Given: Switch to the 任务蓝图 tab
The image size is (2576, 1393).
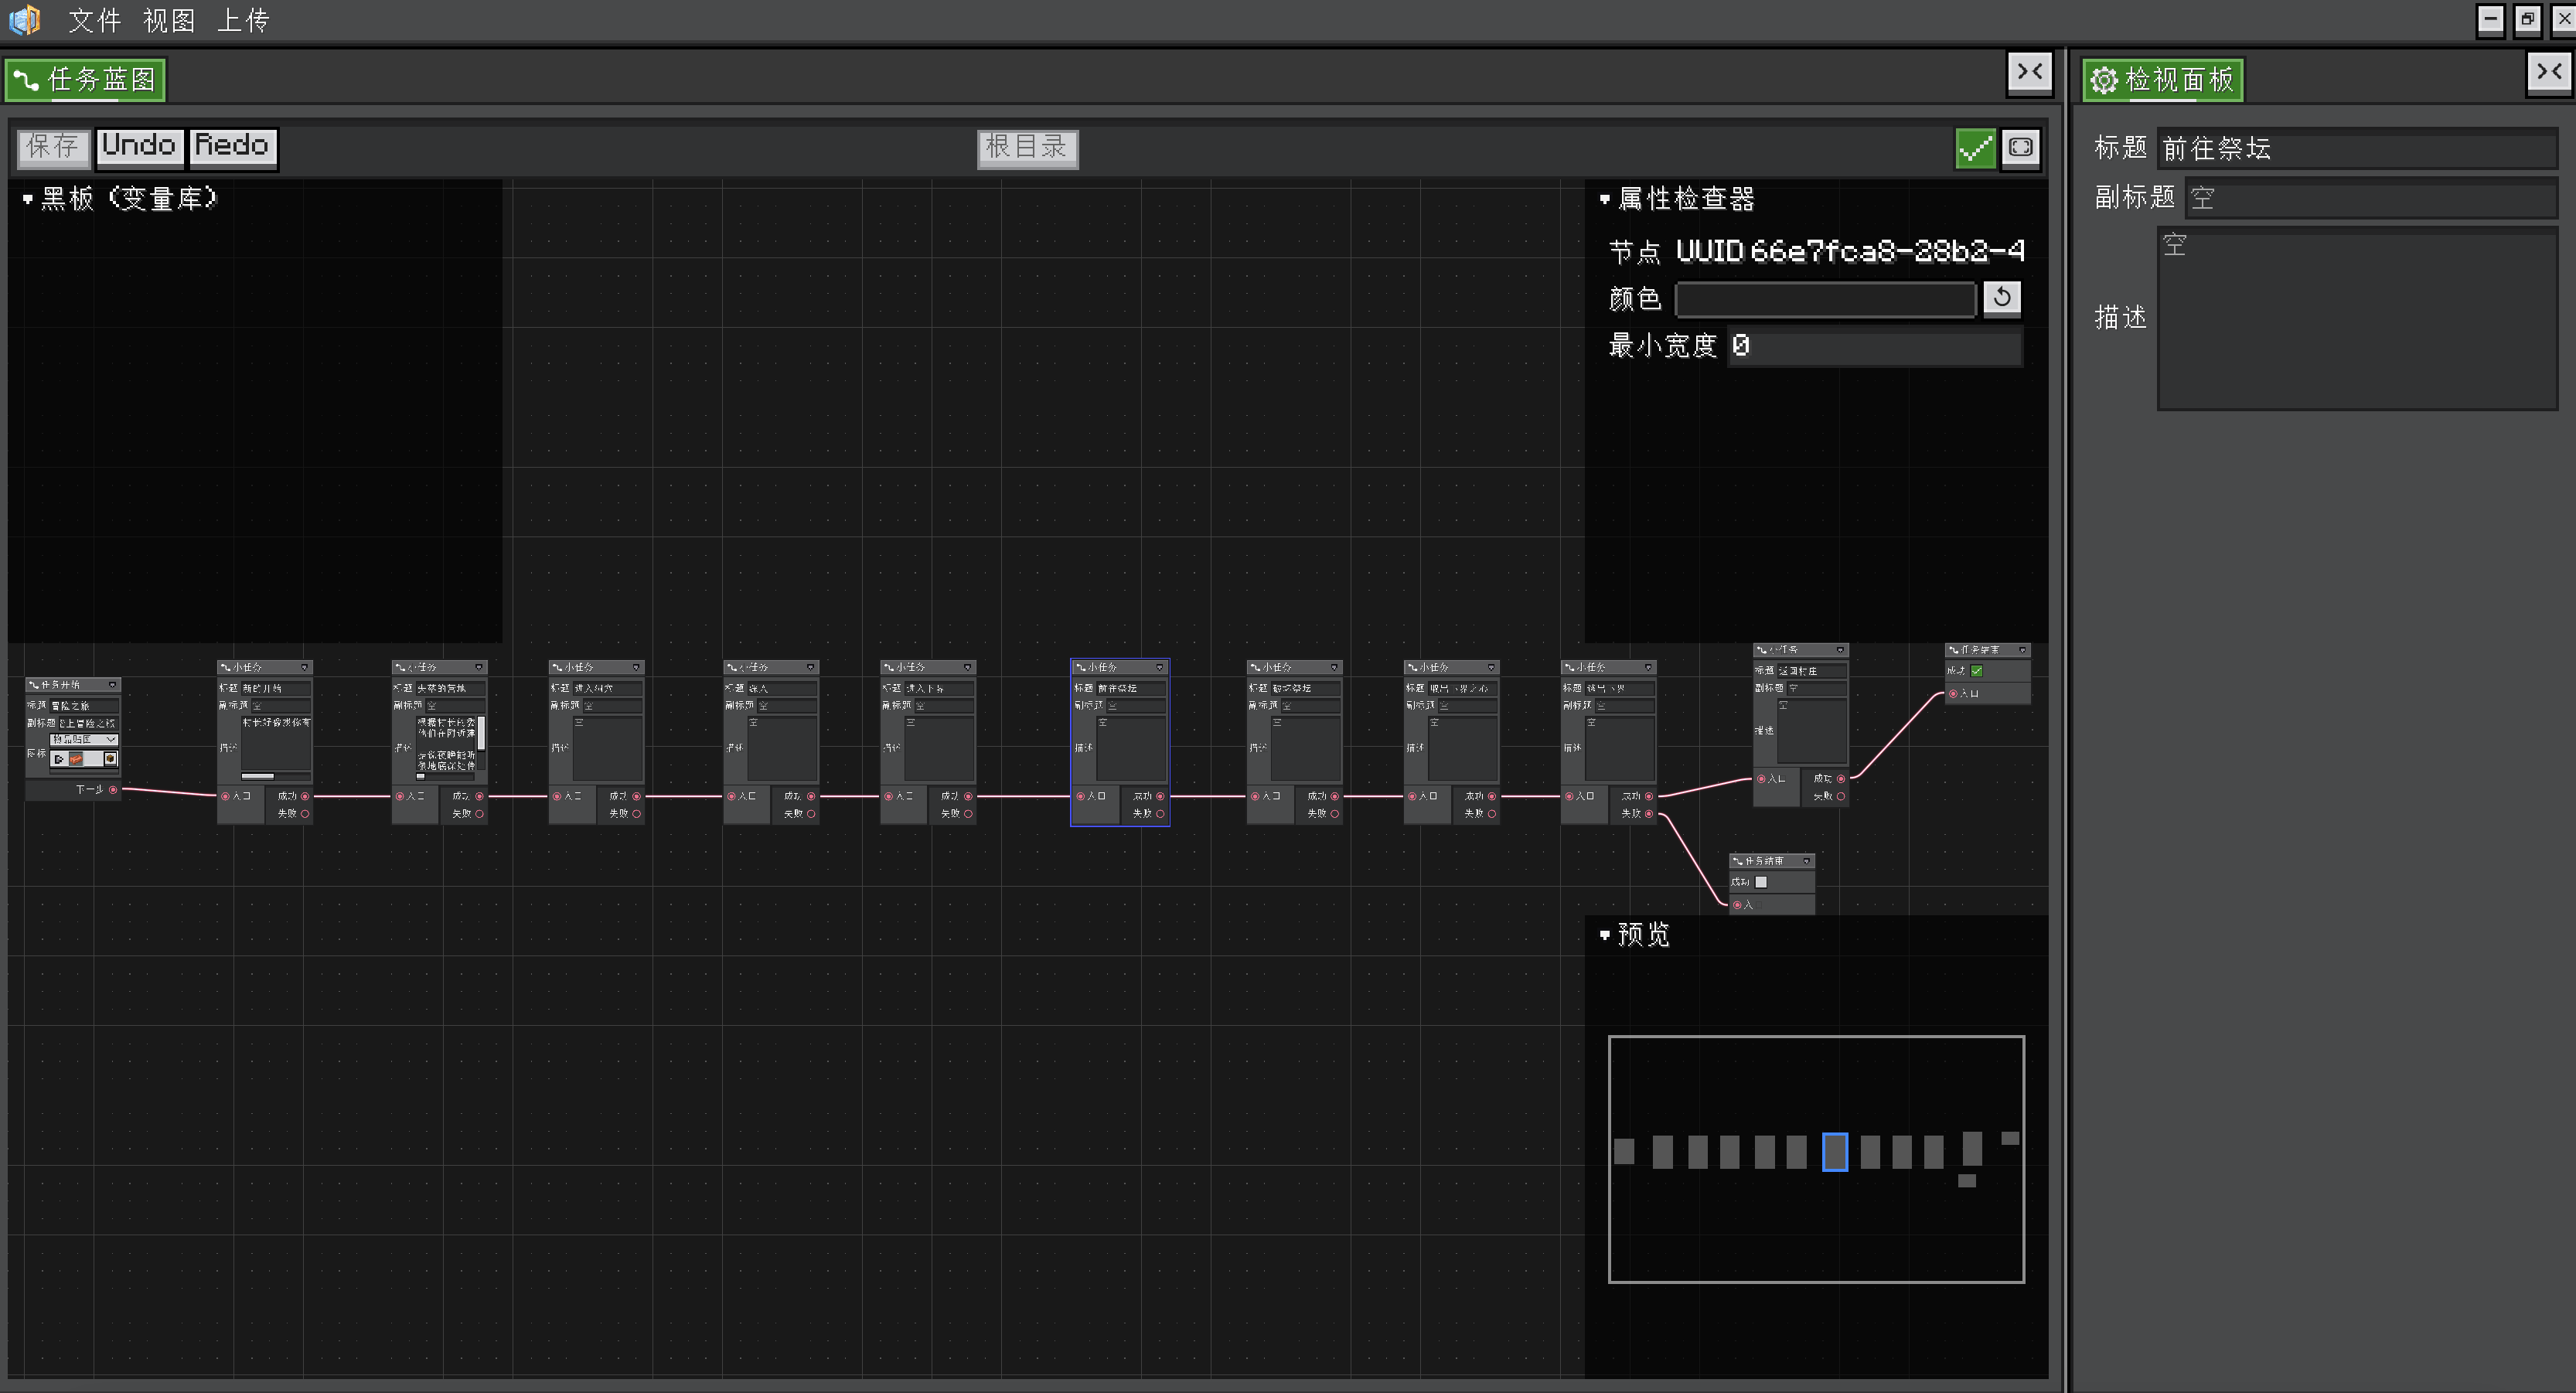Looking at the screenshot, I should coord(86,80).
